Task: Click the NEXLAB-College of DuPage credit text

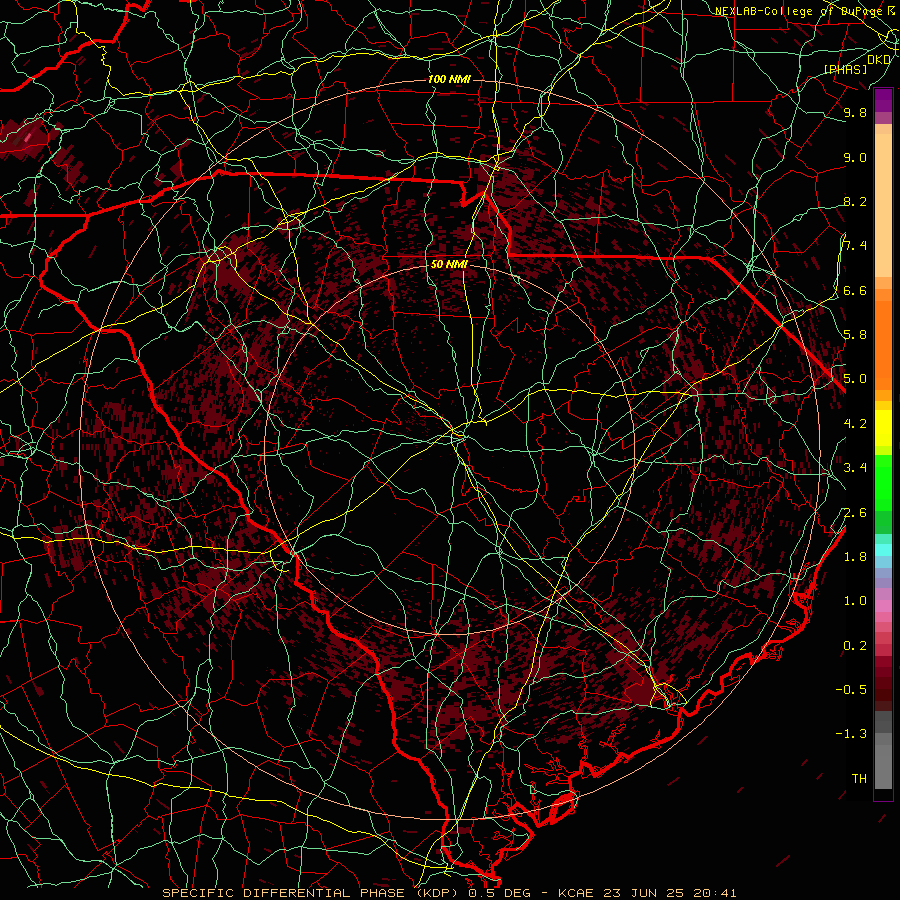Action: 800,11
